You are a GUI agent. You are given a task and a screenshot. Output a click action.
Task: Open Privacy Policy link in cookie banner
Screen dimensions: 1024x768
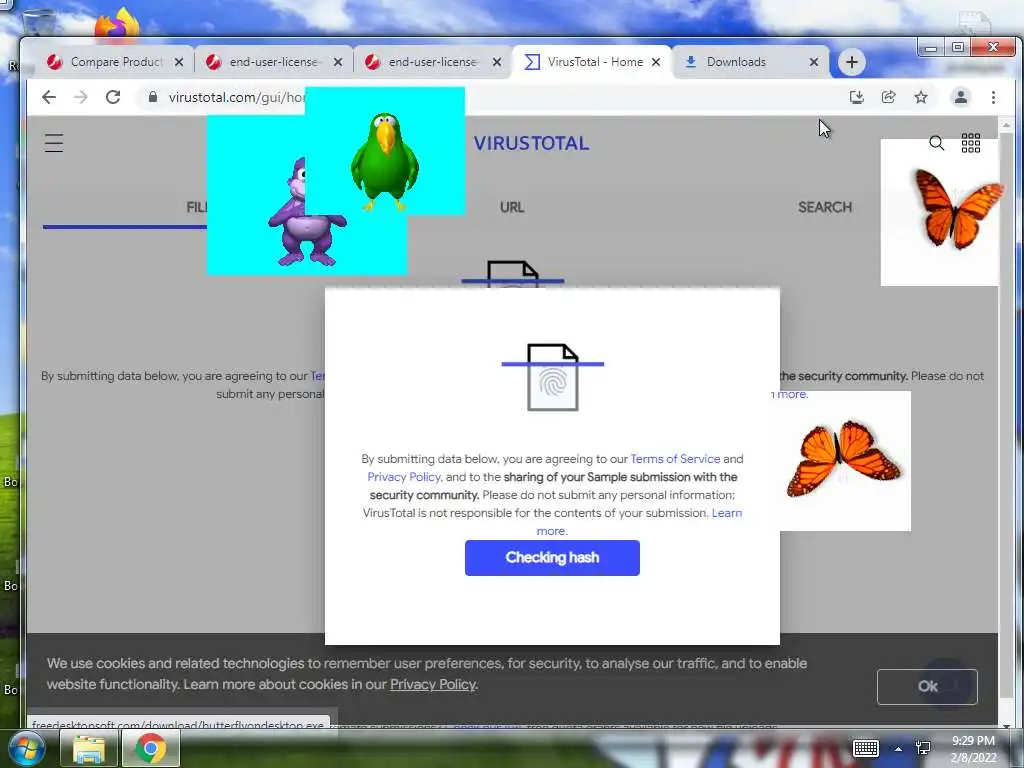(432, 684)
